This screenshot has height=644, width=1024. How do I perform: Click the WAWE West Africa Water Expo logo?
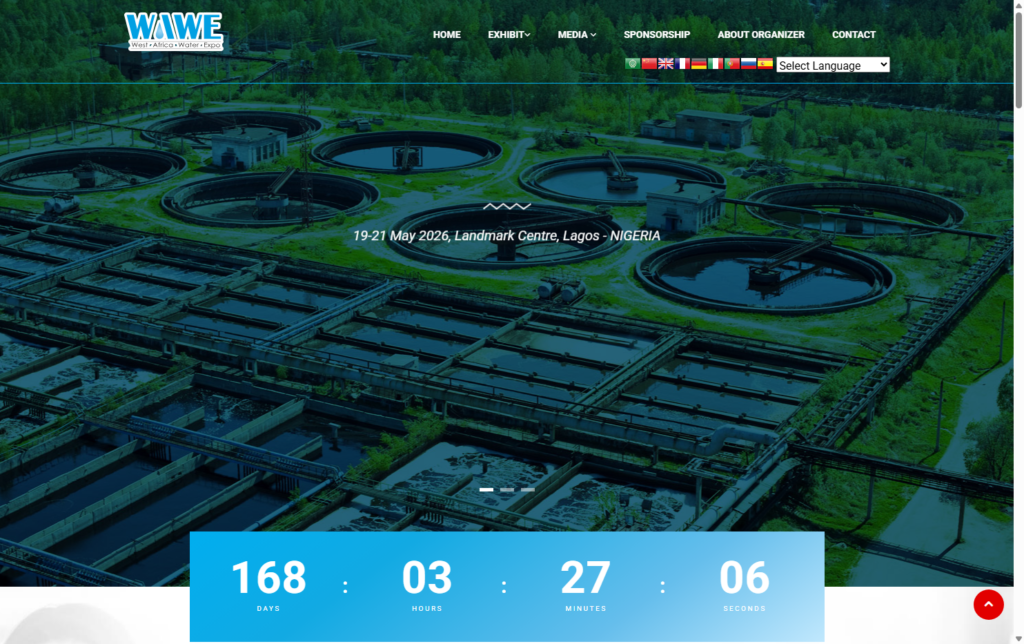pos(174,32)
